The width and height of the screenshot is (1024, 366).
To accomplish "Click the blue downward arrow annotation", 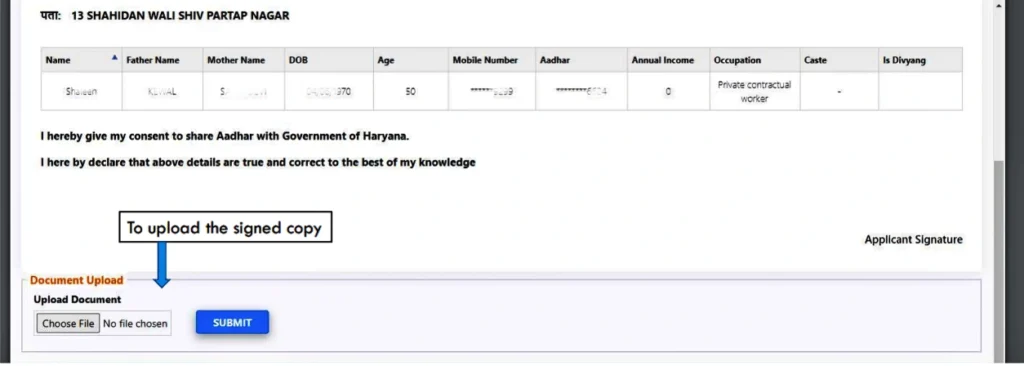I will tap(162, 265).
